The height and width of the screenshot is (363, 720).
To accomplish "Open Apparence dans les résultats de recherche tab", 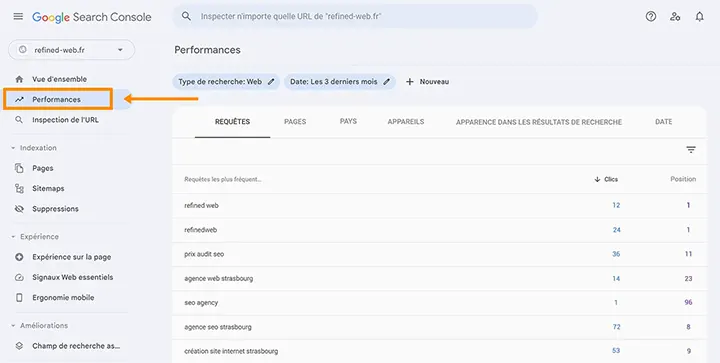I will pos(539,122).
